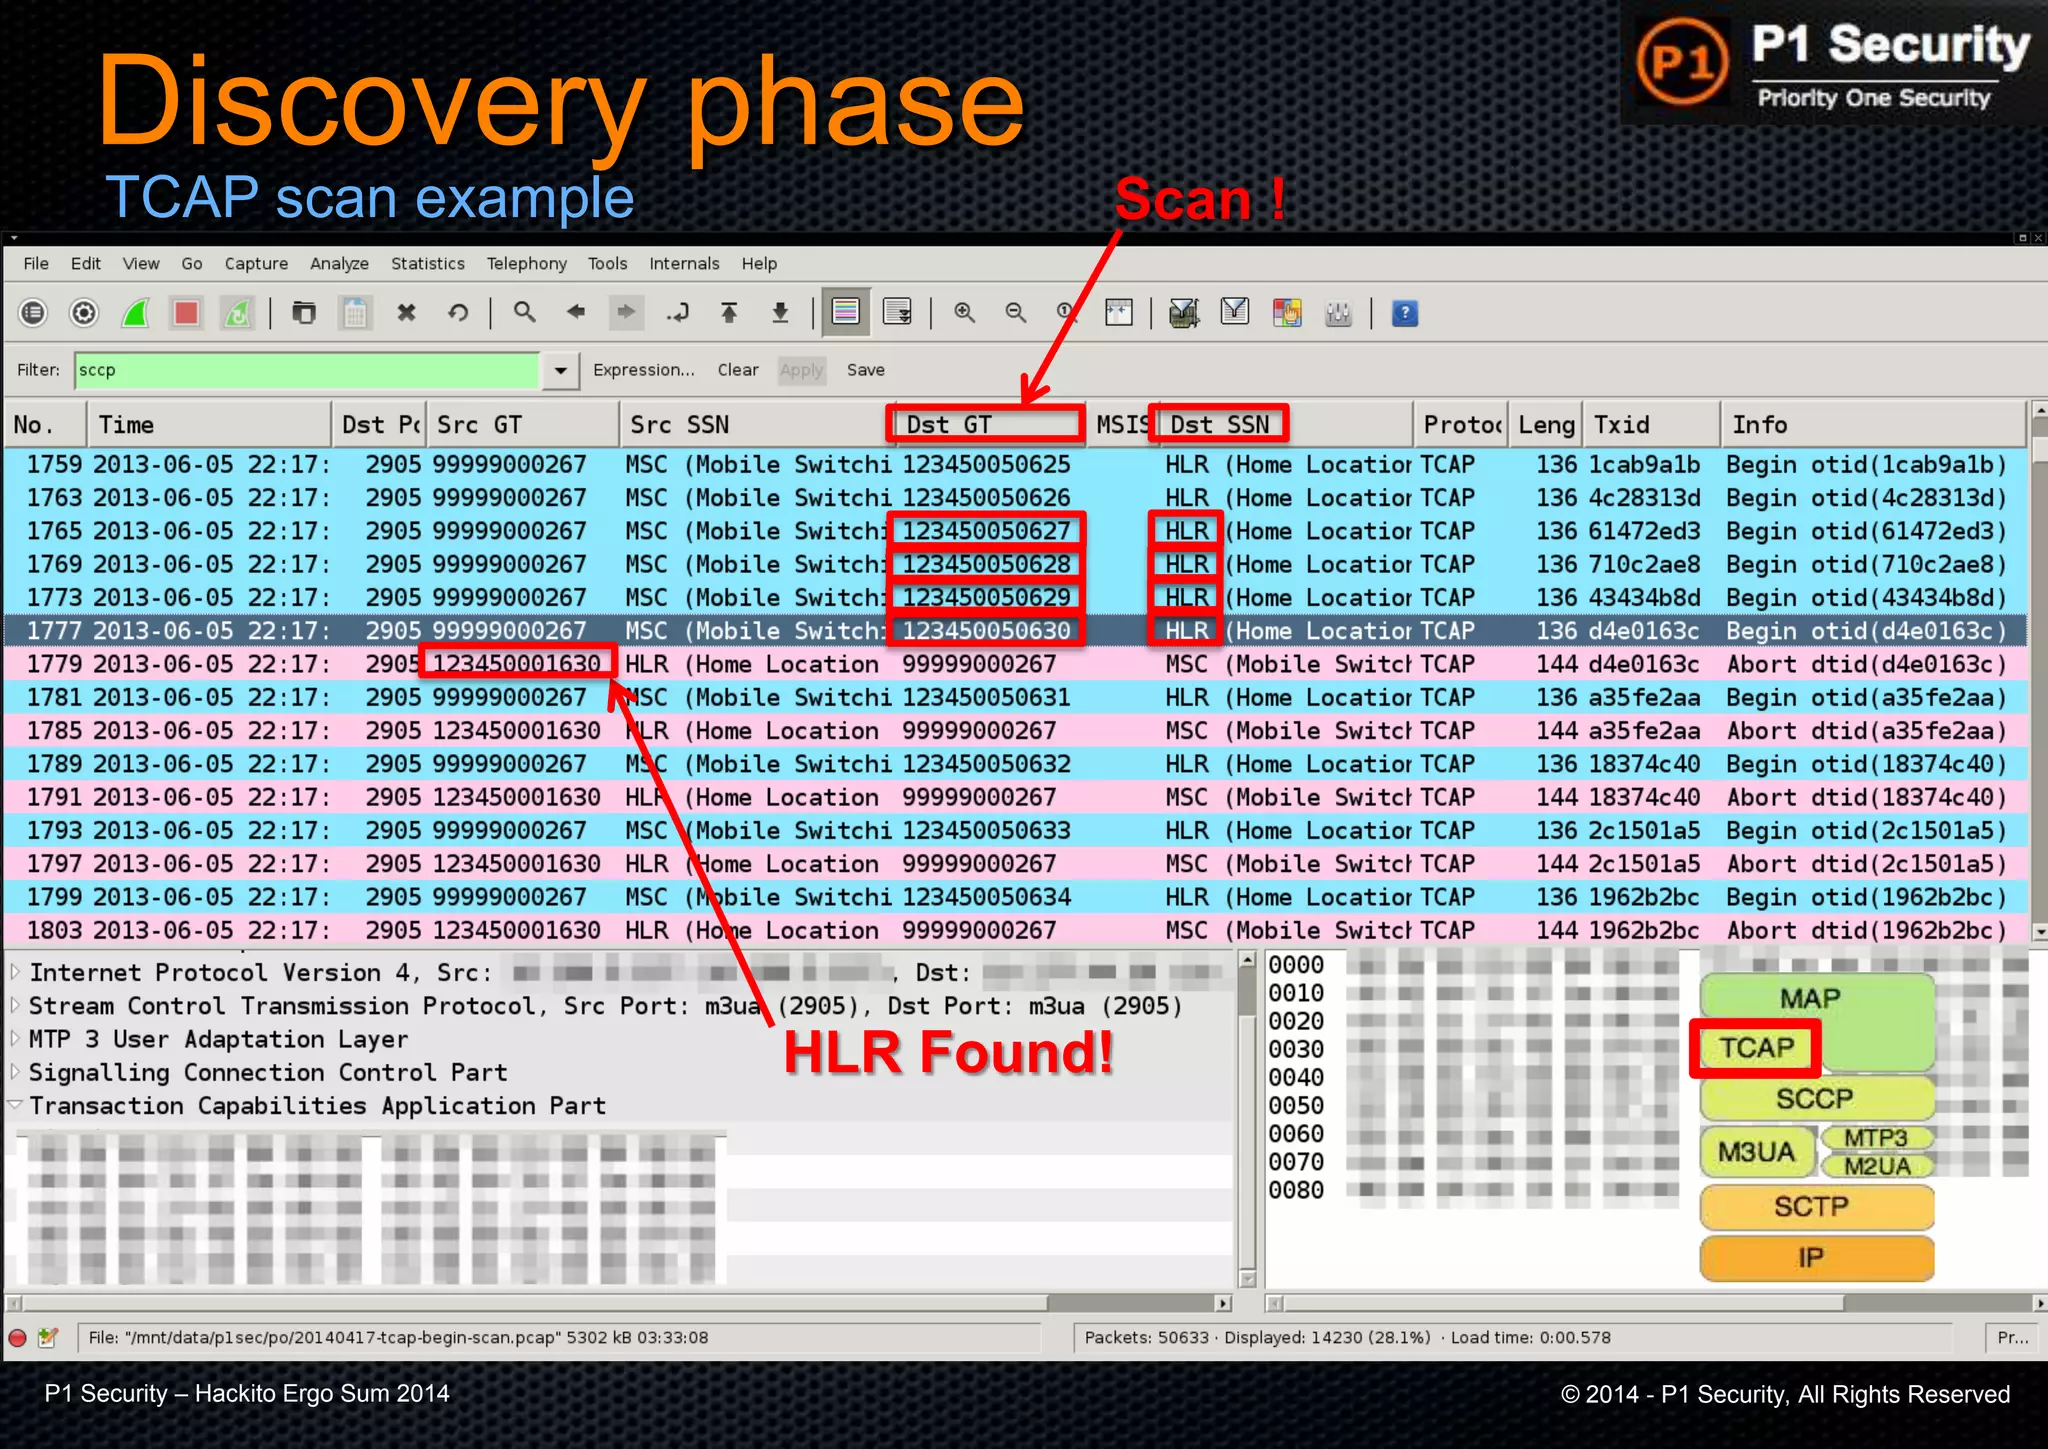Screen dimensions: 2048x1449
Task: Select packet 1779 Abort dtid(d4e0163c) row
Action: coord(1016,664)
